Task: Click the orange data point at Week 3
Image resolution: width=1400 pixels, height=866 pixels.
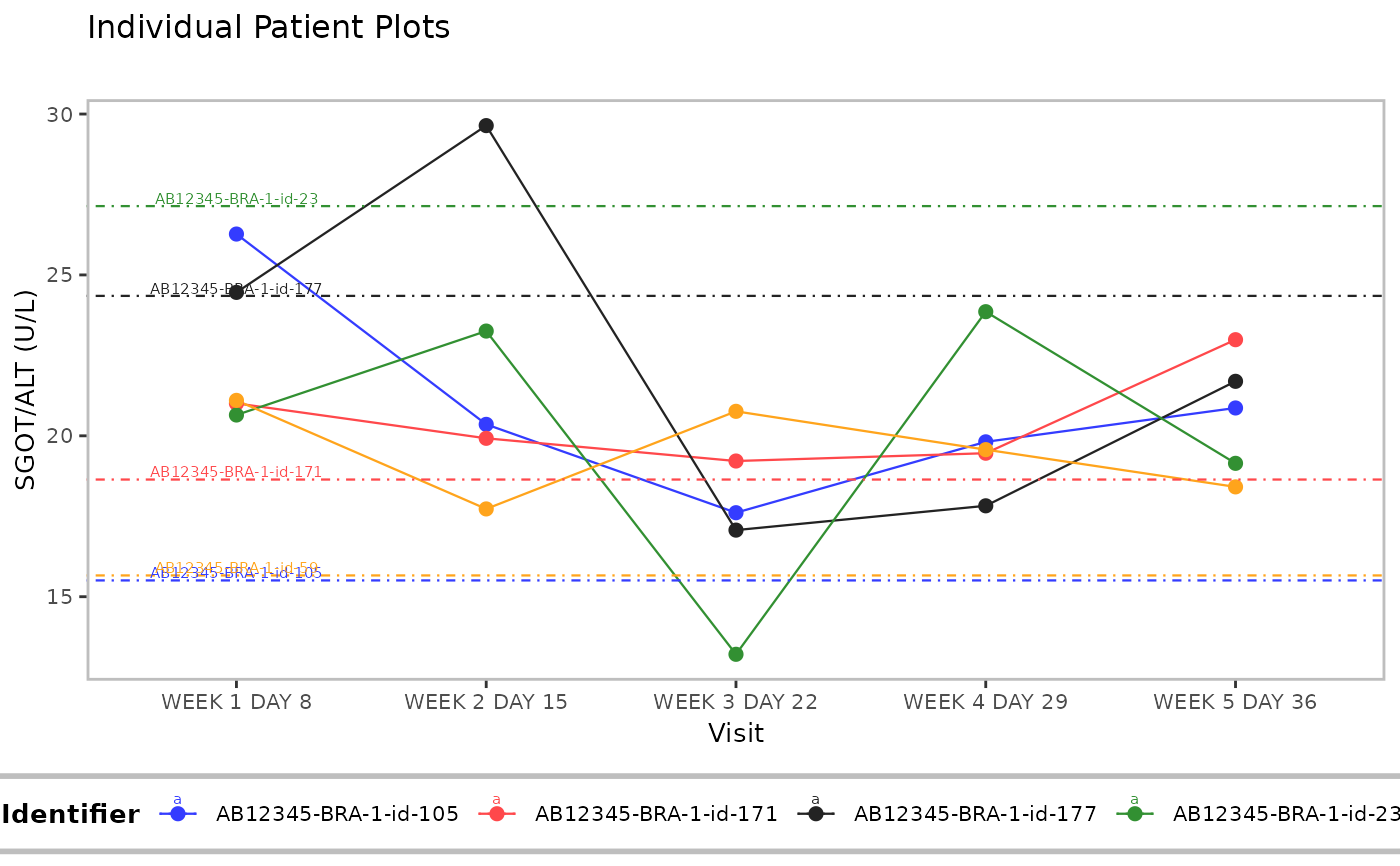Action: click(x=736, y=411)
